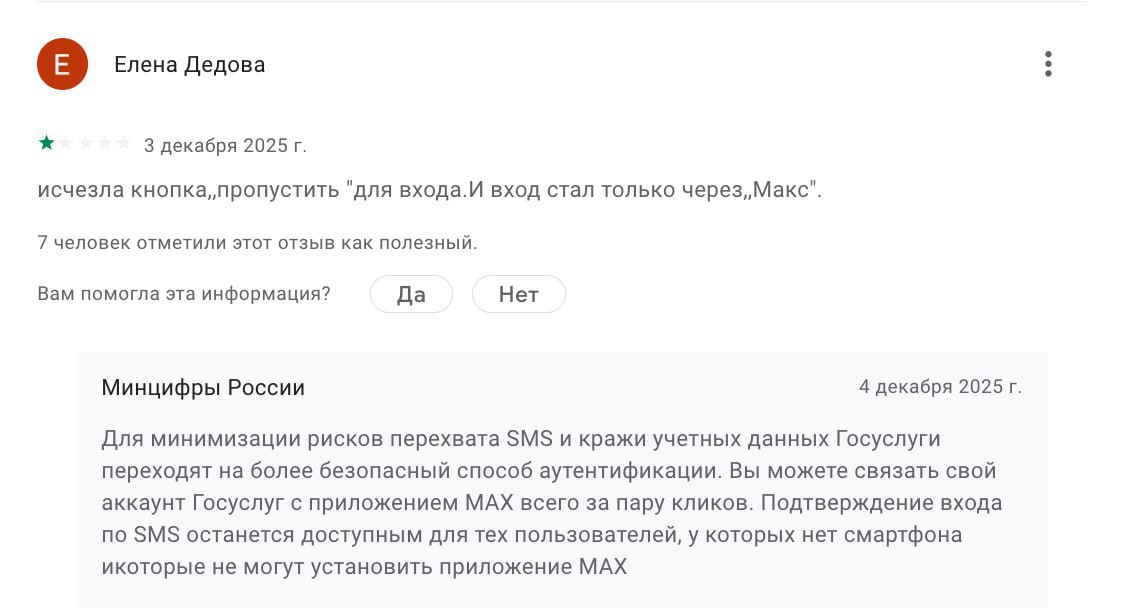
Task: Click the fifth grey rating star
Action: [123, 143]
